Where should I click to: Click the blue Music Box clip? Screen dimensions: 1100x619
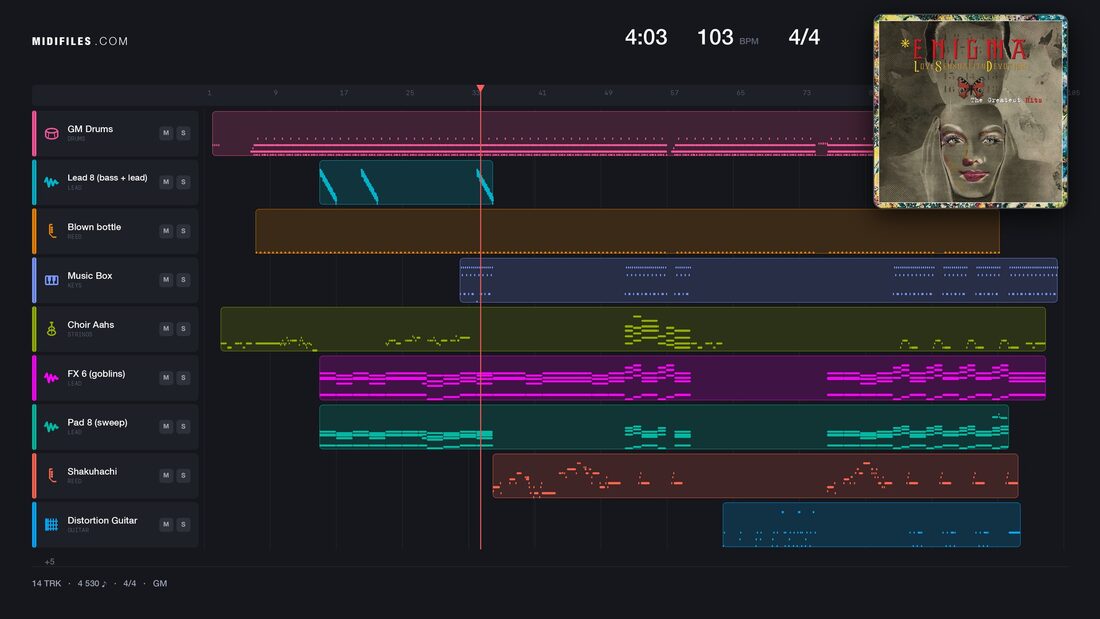click(x=758, y=280)
